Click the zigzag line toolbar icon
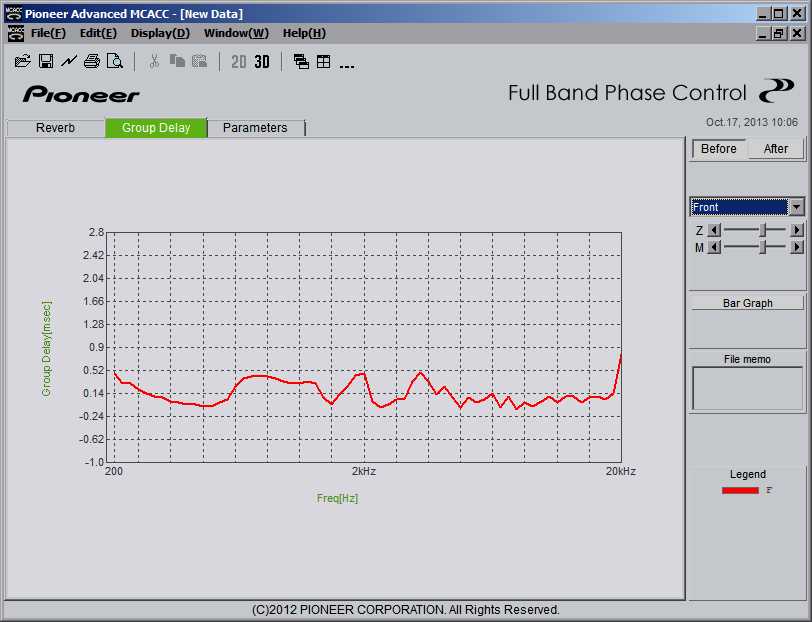The width and height of the screenshot is (812, 622). point(69,61)
